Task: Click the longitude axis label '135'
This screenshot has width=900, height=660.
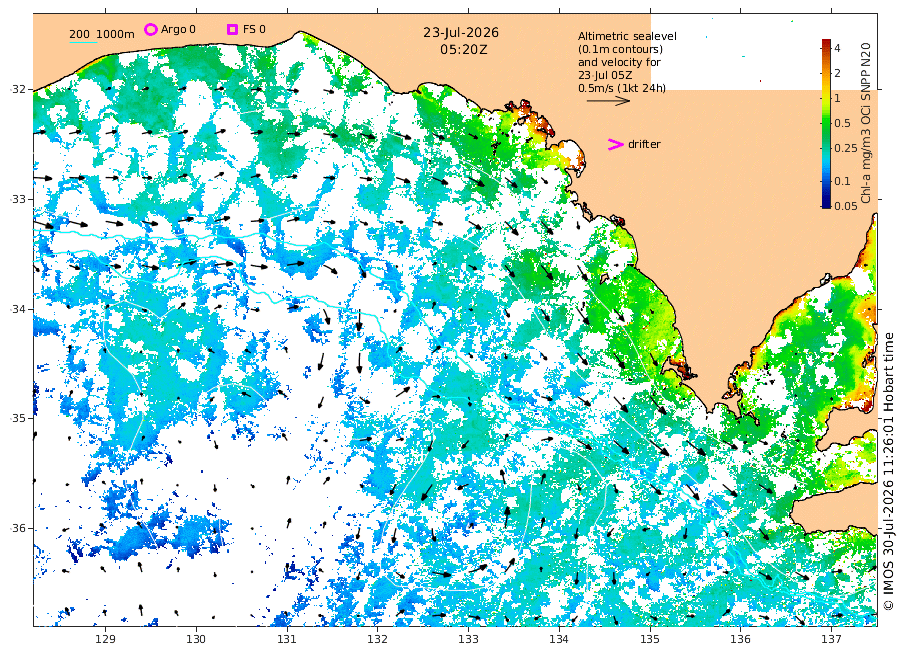Action: pyautogui.click(x=650, y=639)
